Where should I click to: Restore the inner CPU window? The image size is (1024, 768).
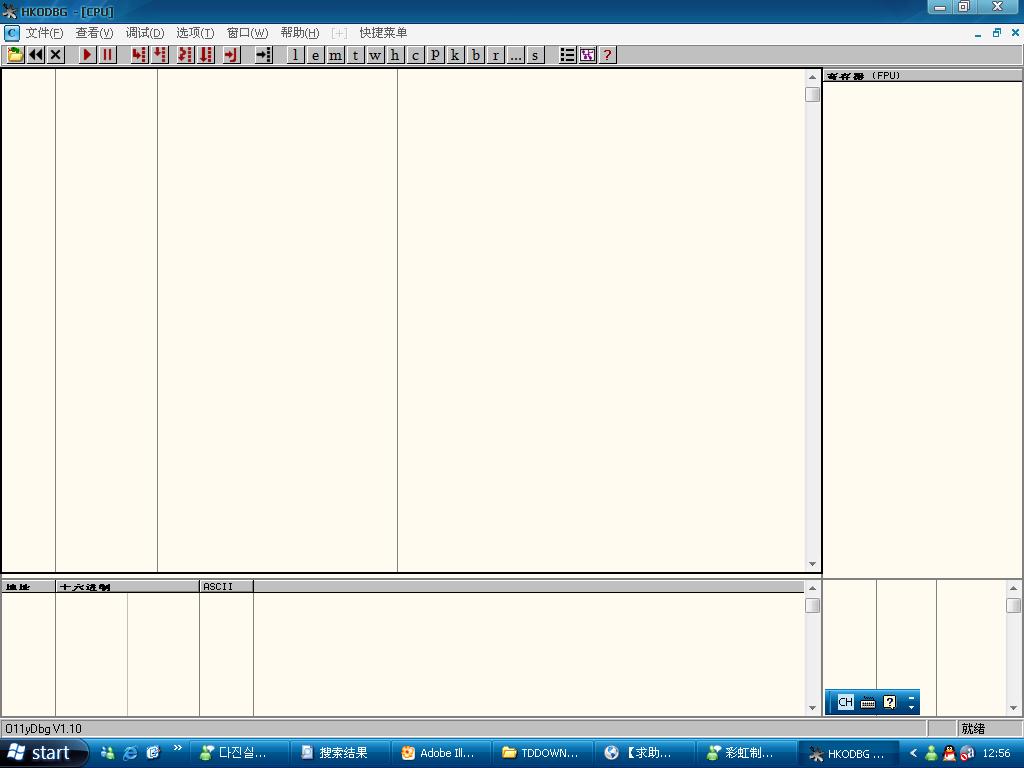coord(997,33)
